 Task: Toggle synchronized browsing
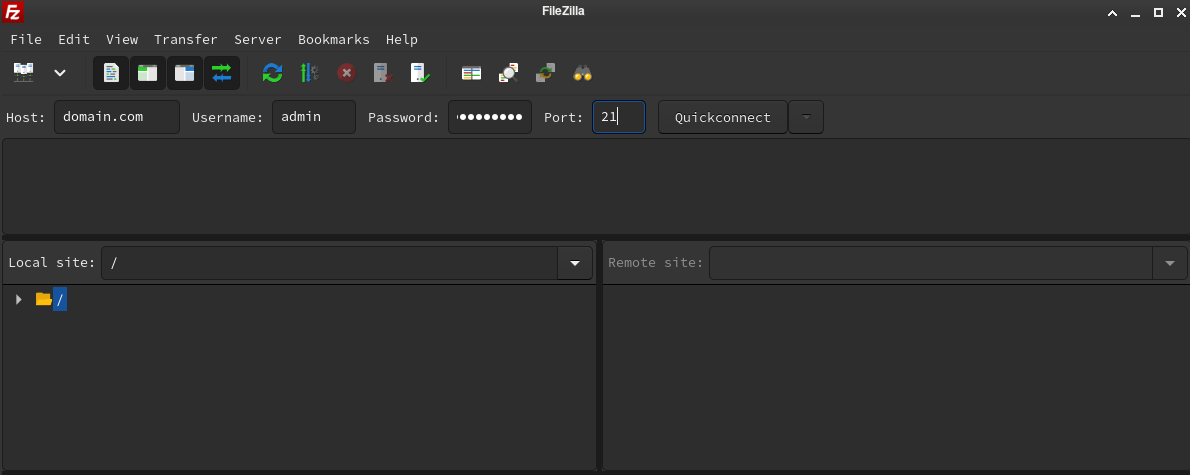(x=545, y=73)
